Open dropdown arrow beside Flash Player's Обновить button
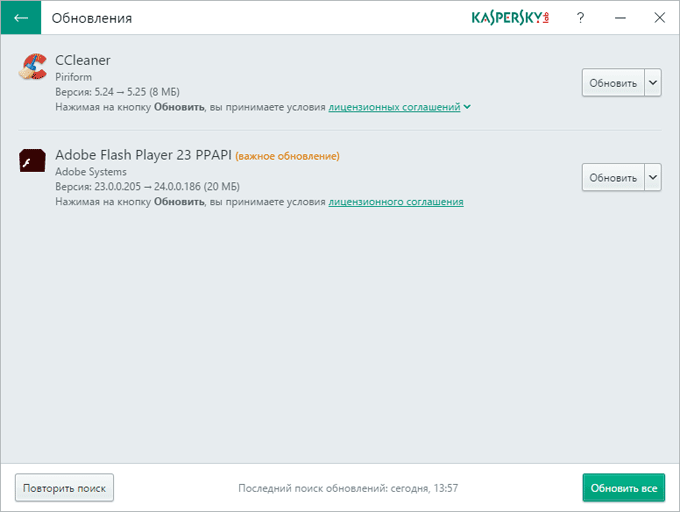The height and width of the screenshot is (512, 680). coord(653,177)
